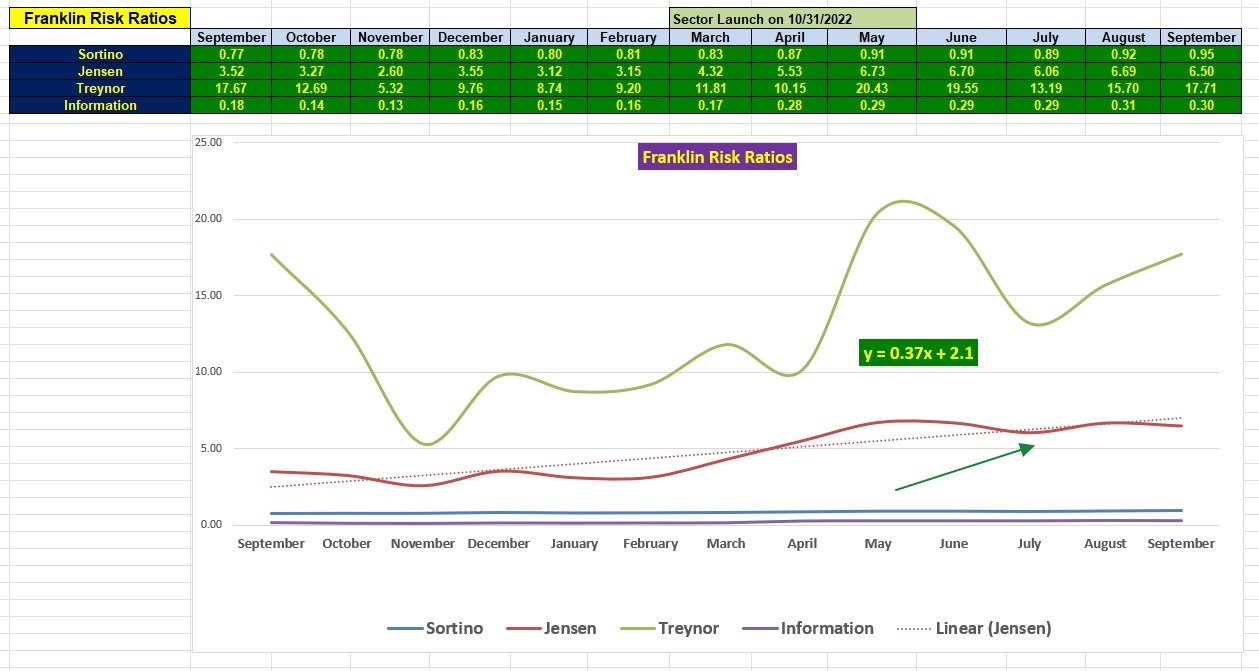The image size is (1259, 671).
Task: Select the Treynor cell showing 13.19
Action: [1045, 88]
